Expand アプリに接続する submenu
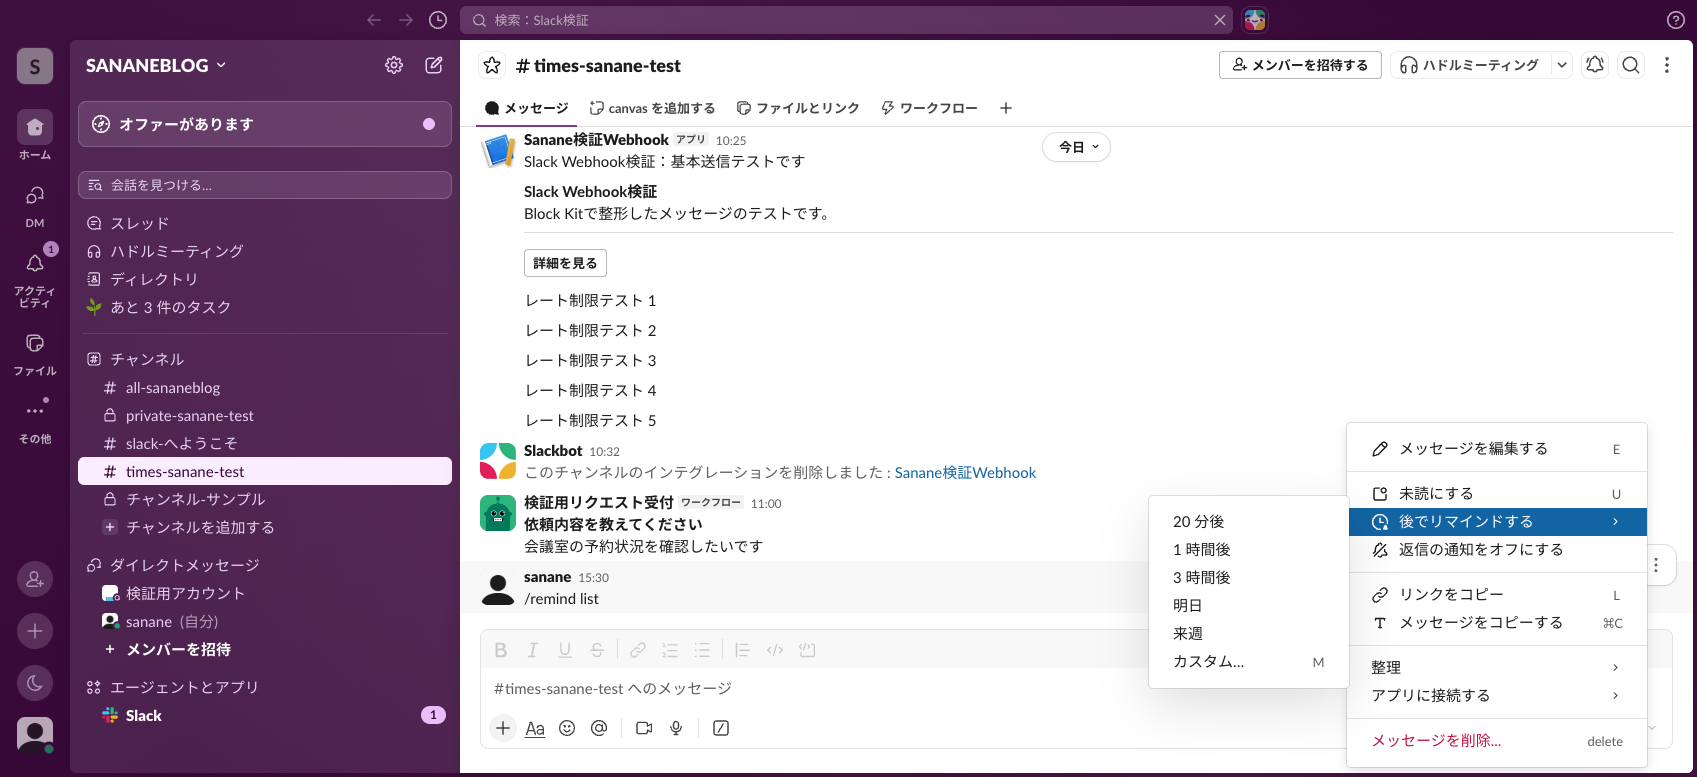Image resolution: width=1697 pixels, height=777 pixels. tap(1497, 695)
